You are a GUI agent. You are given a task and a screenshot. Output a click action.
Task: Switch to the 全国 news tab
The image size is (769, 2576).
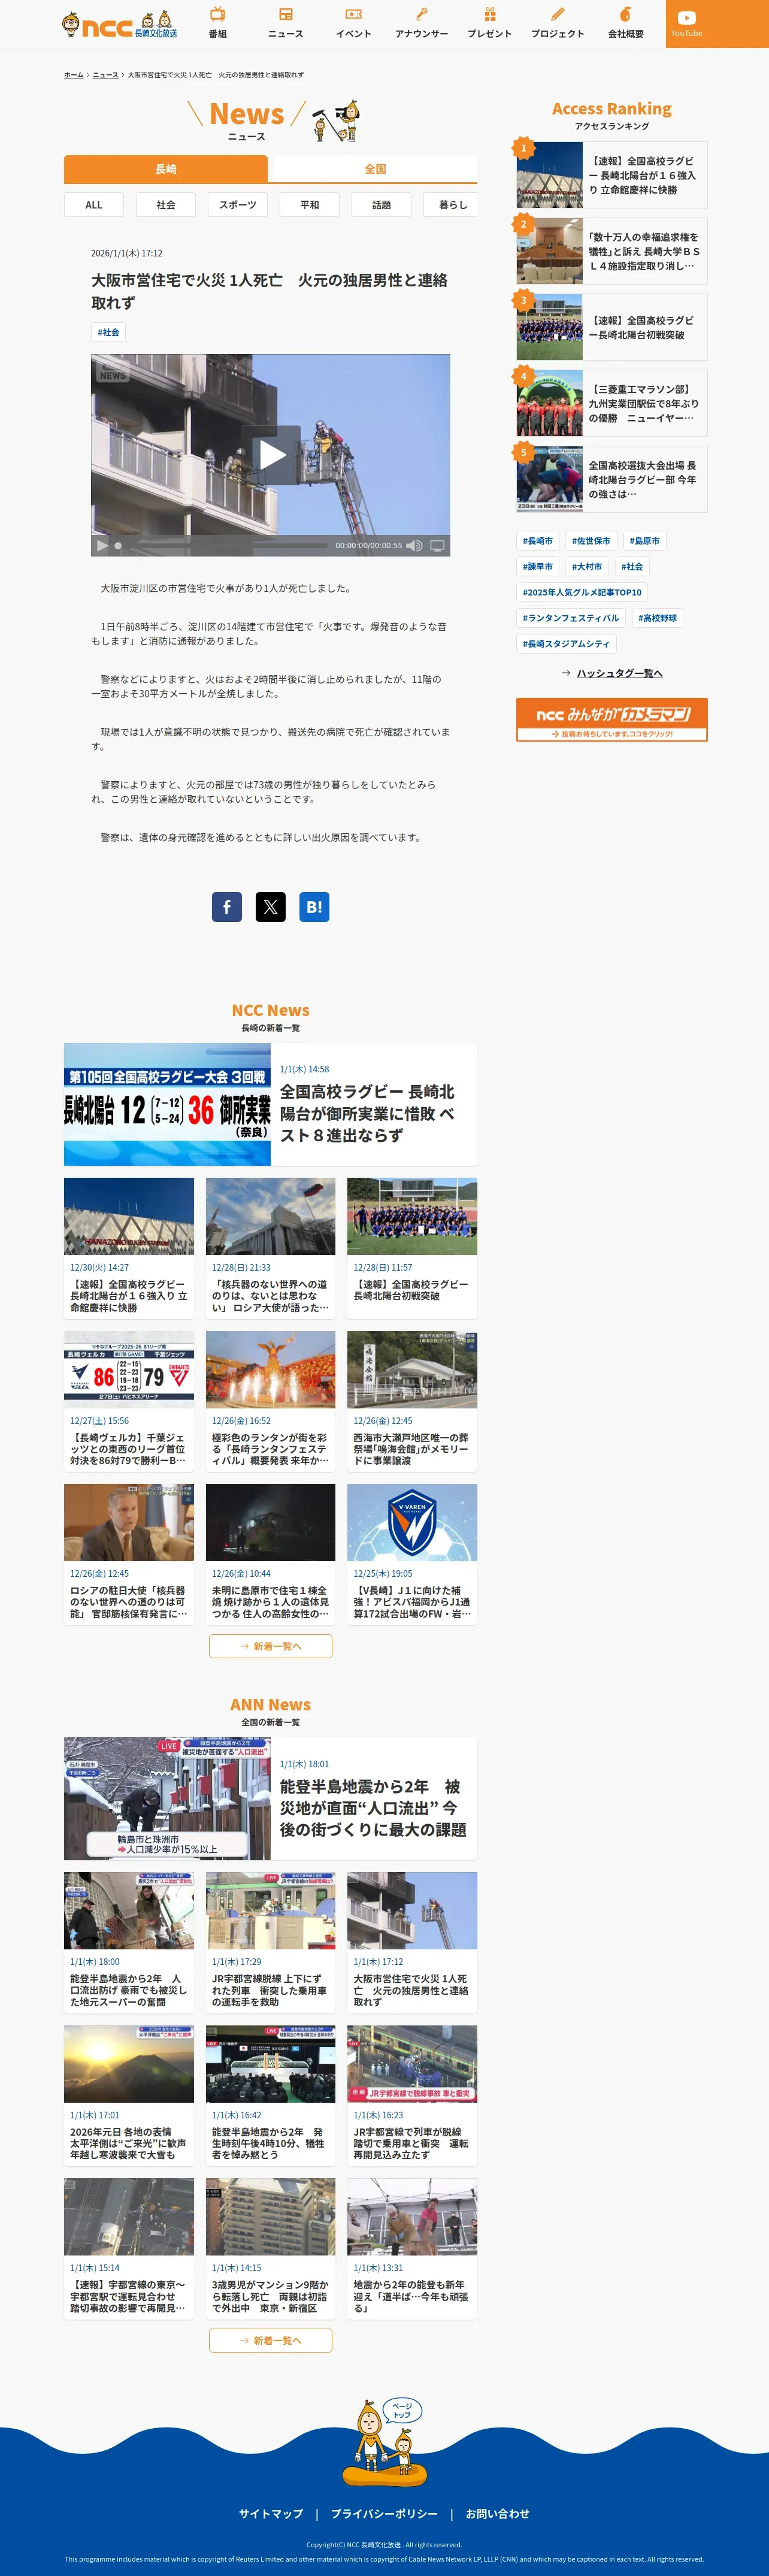(375, 169)
